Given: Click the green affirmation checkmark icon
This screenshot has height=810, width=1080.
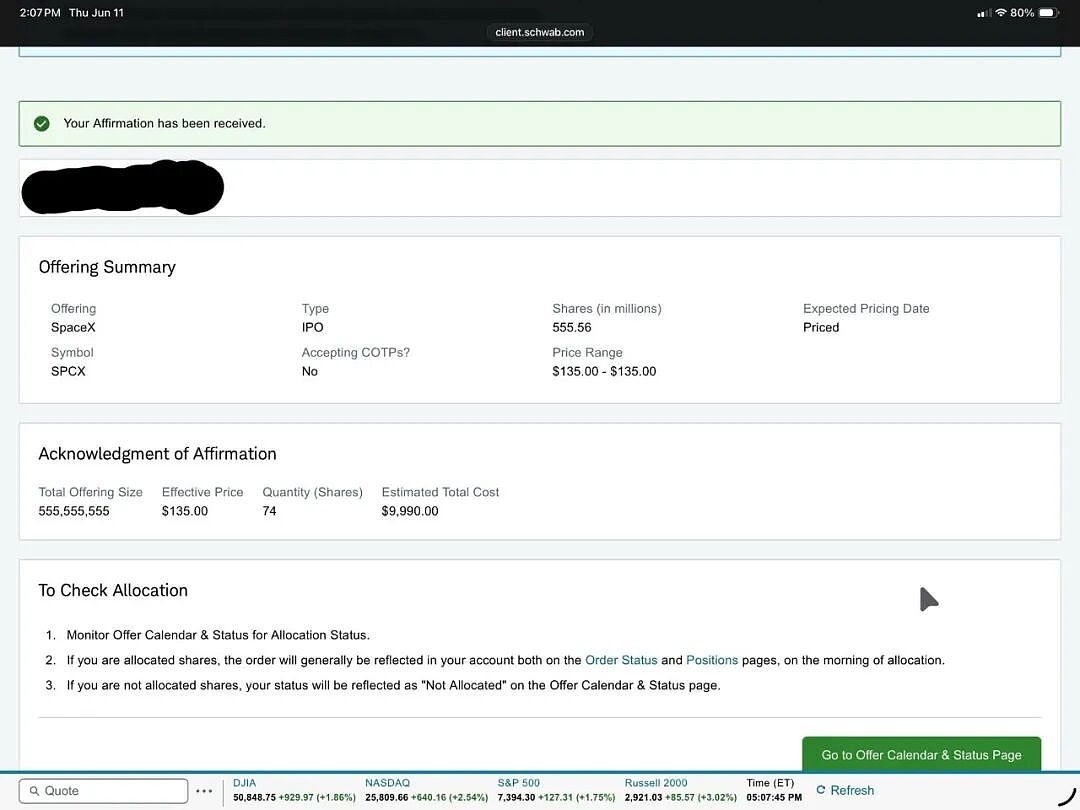Looking at the screenshot, I should (x=41, y=123).
